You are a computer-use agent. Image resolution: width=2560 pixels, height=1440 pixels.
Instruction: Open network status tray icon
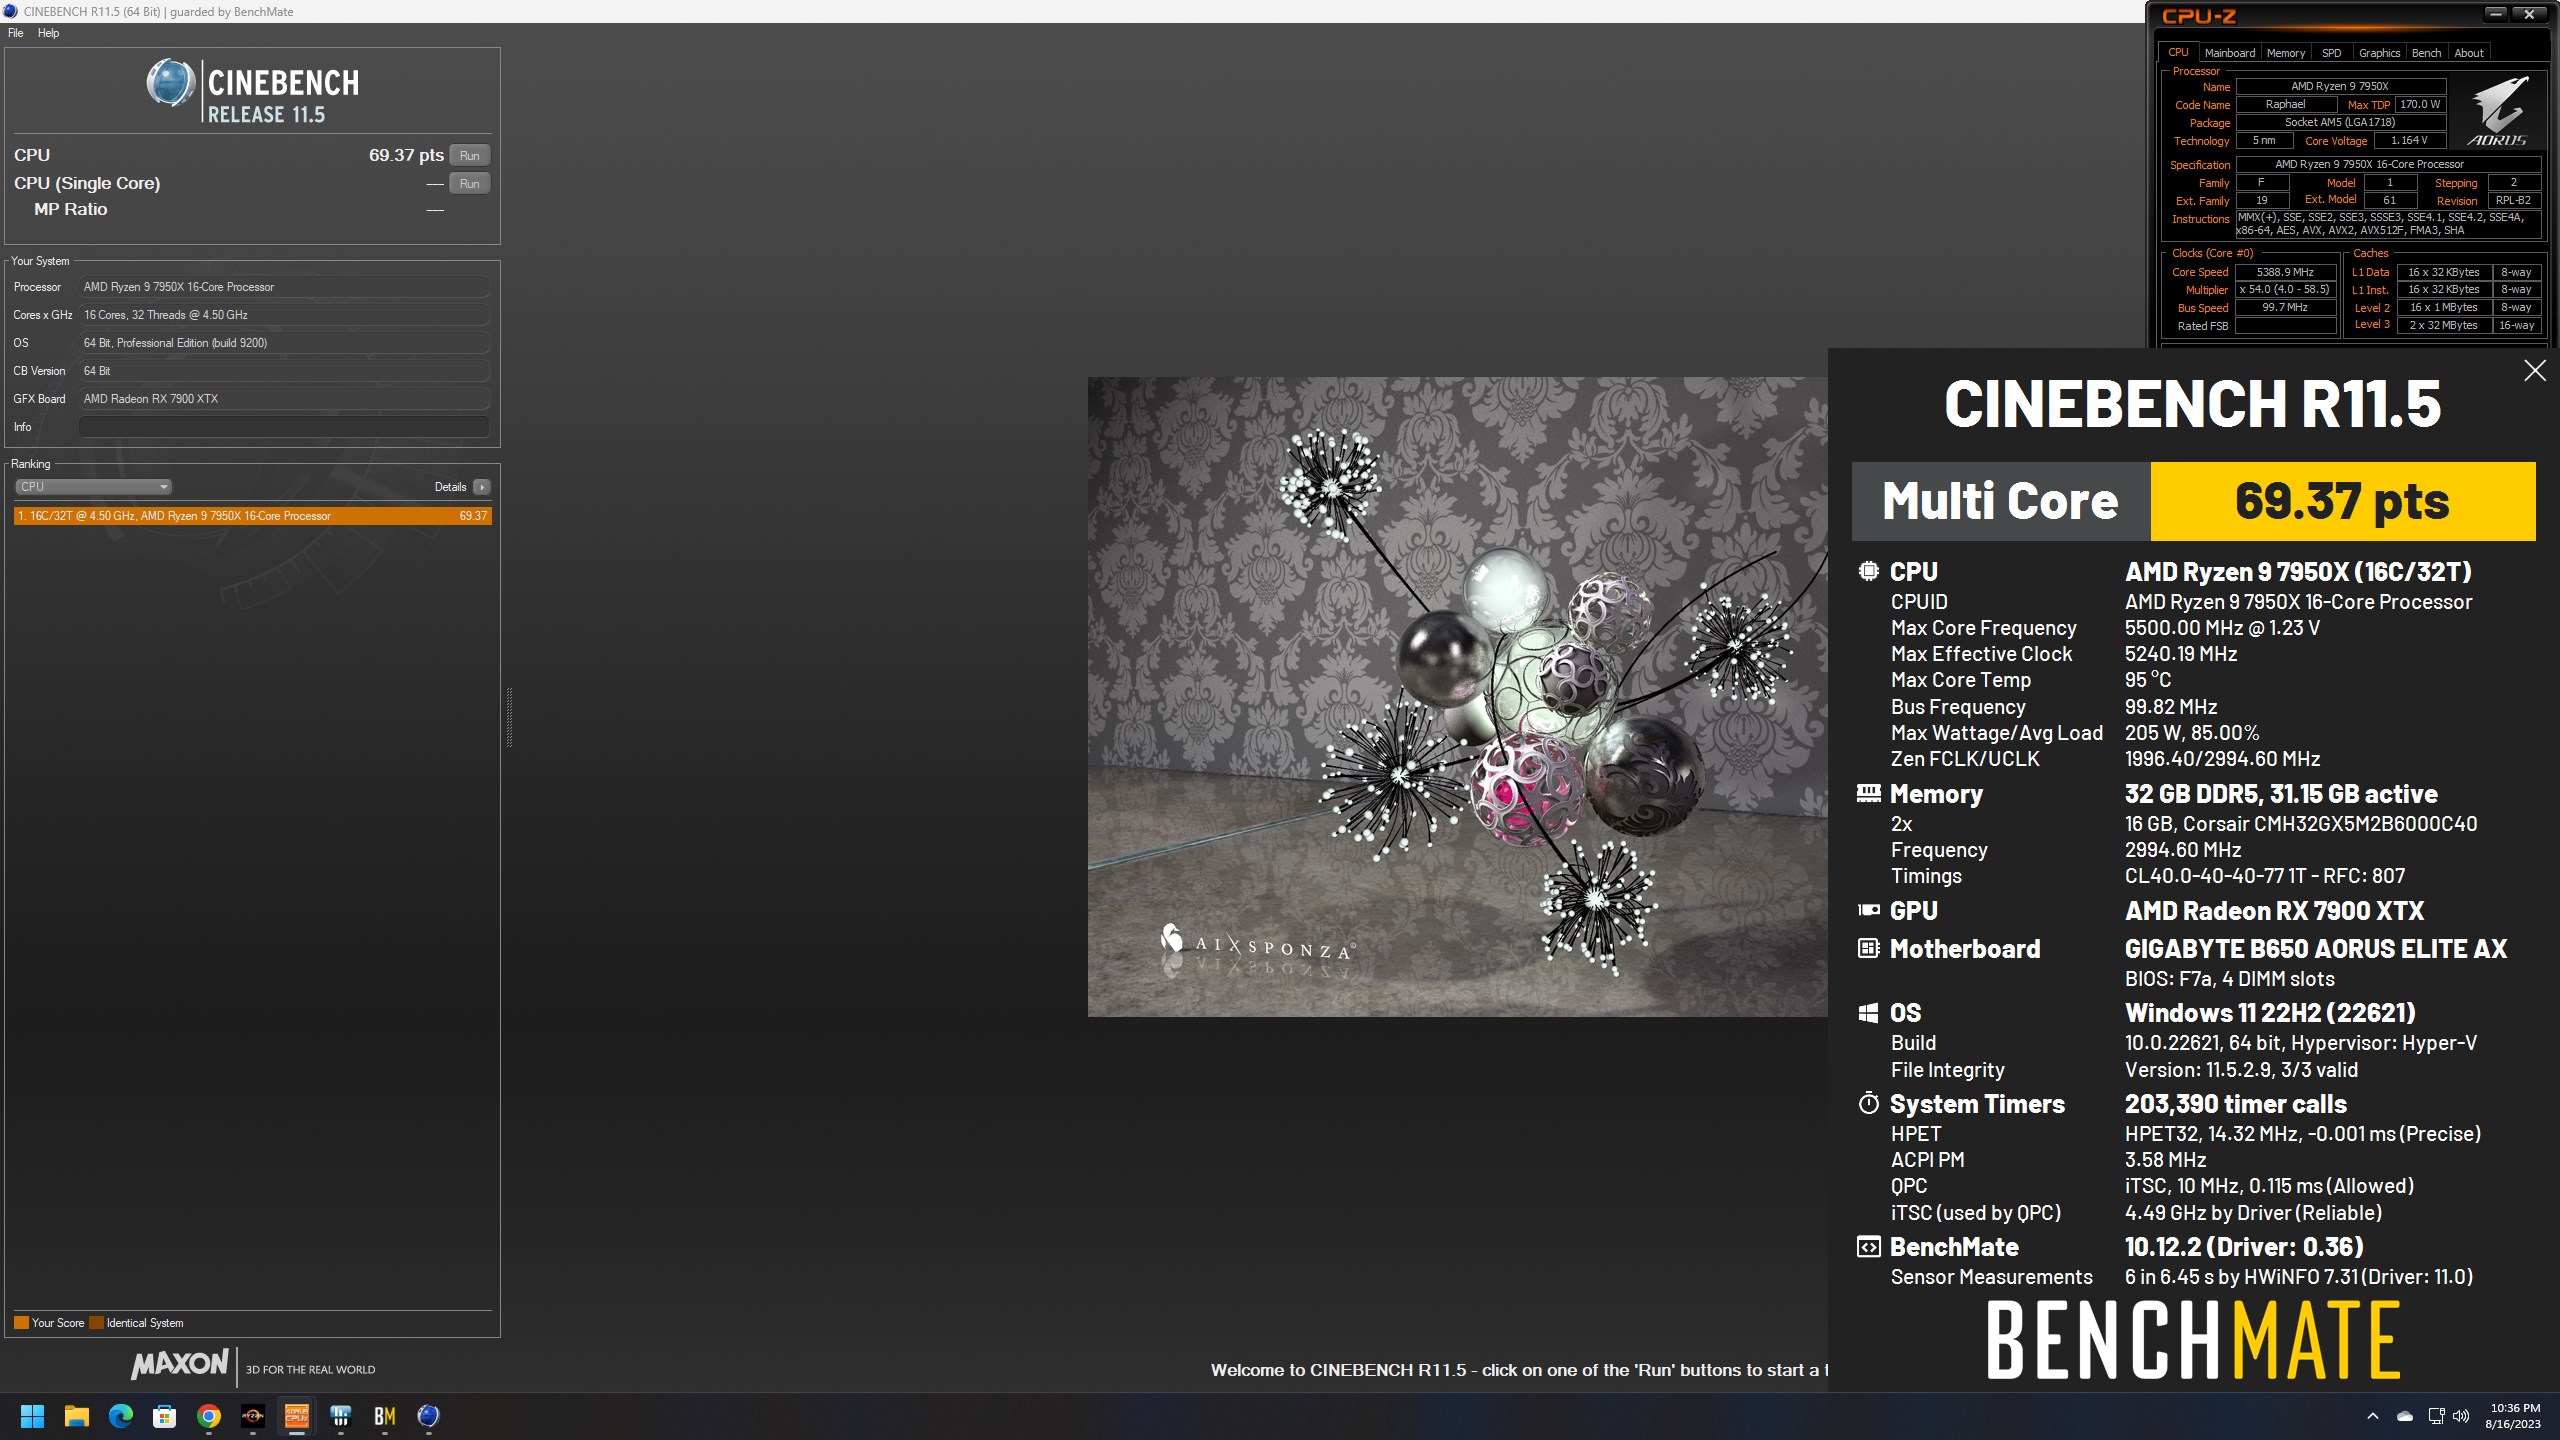click(2436, 1416)
